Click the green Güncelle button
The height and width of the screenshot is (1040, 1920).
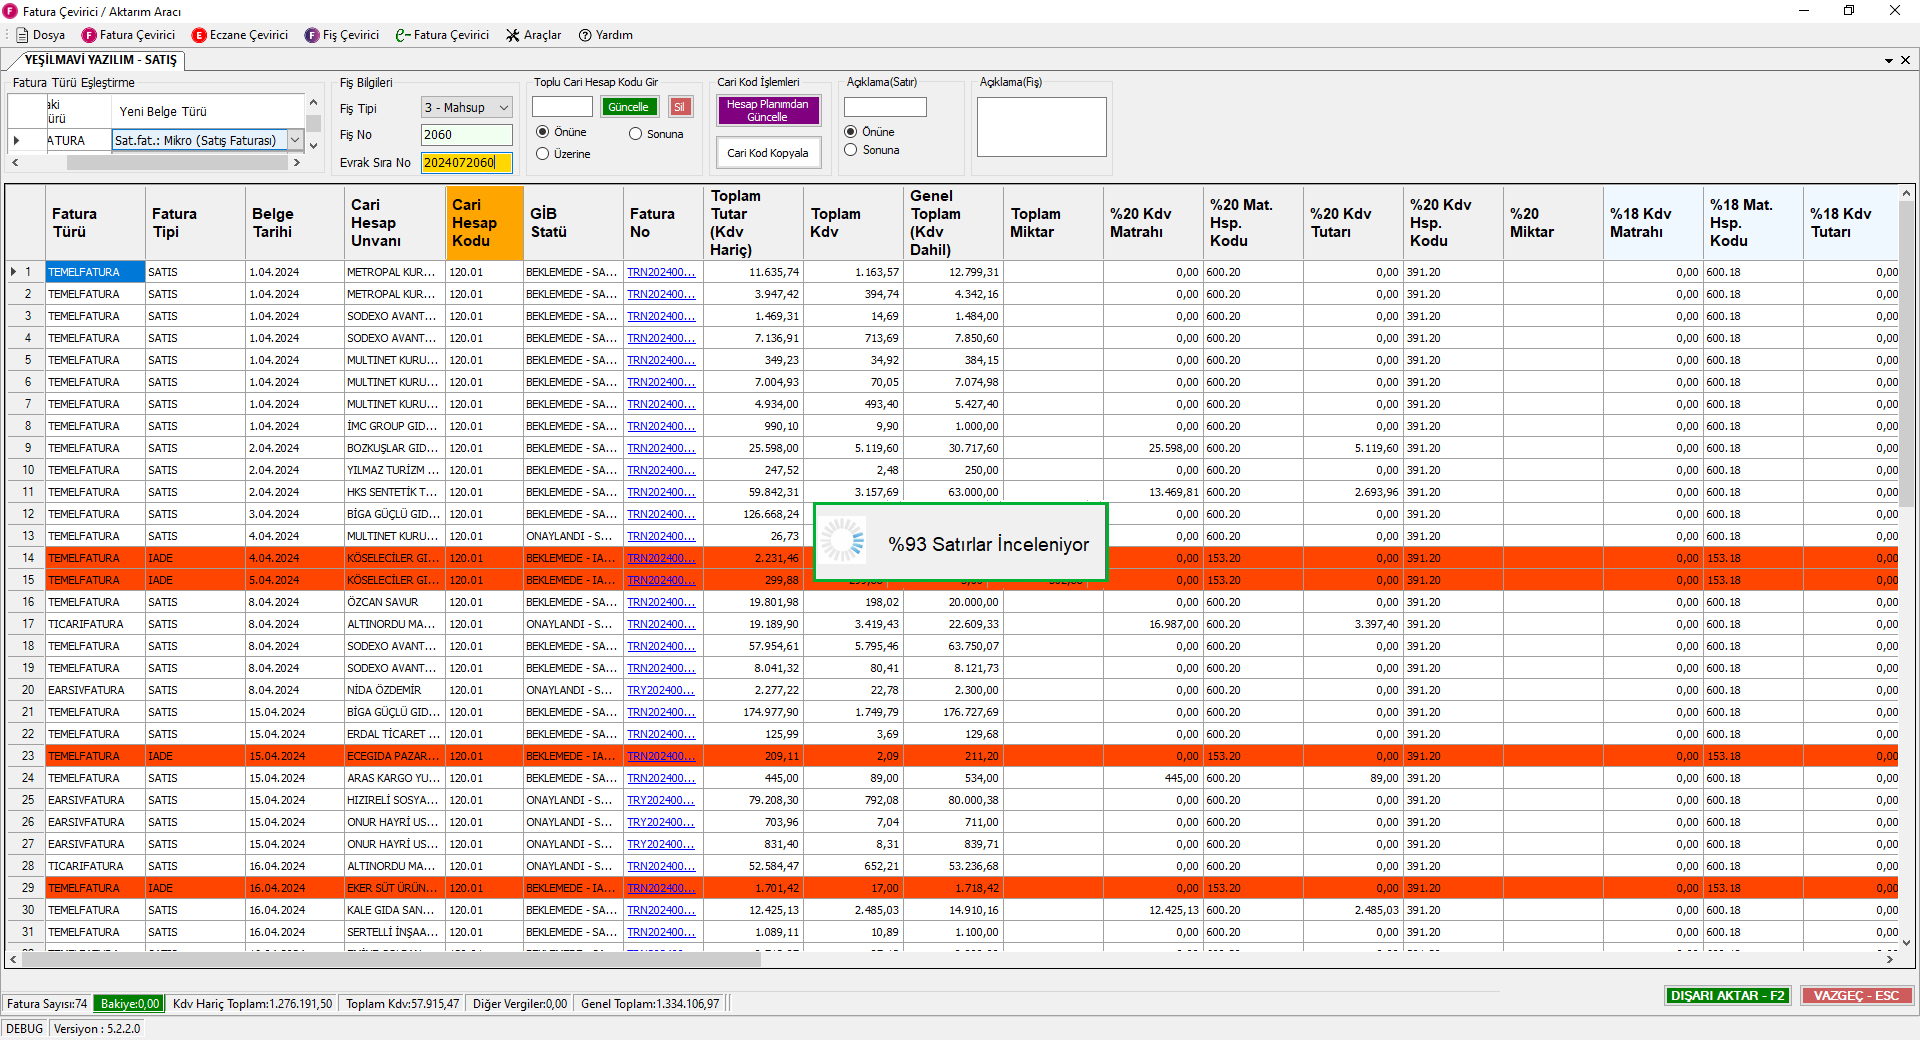coord(628,107)
